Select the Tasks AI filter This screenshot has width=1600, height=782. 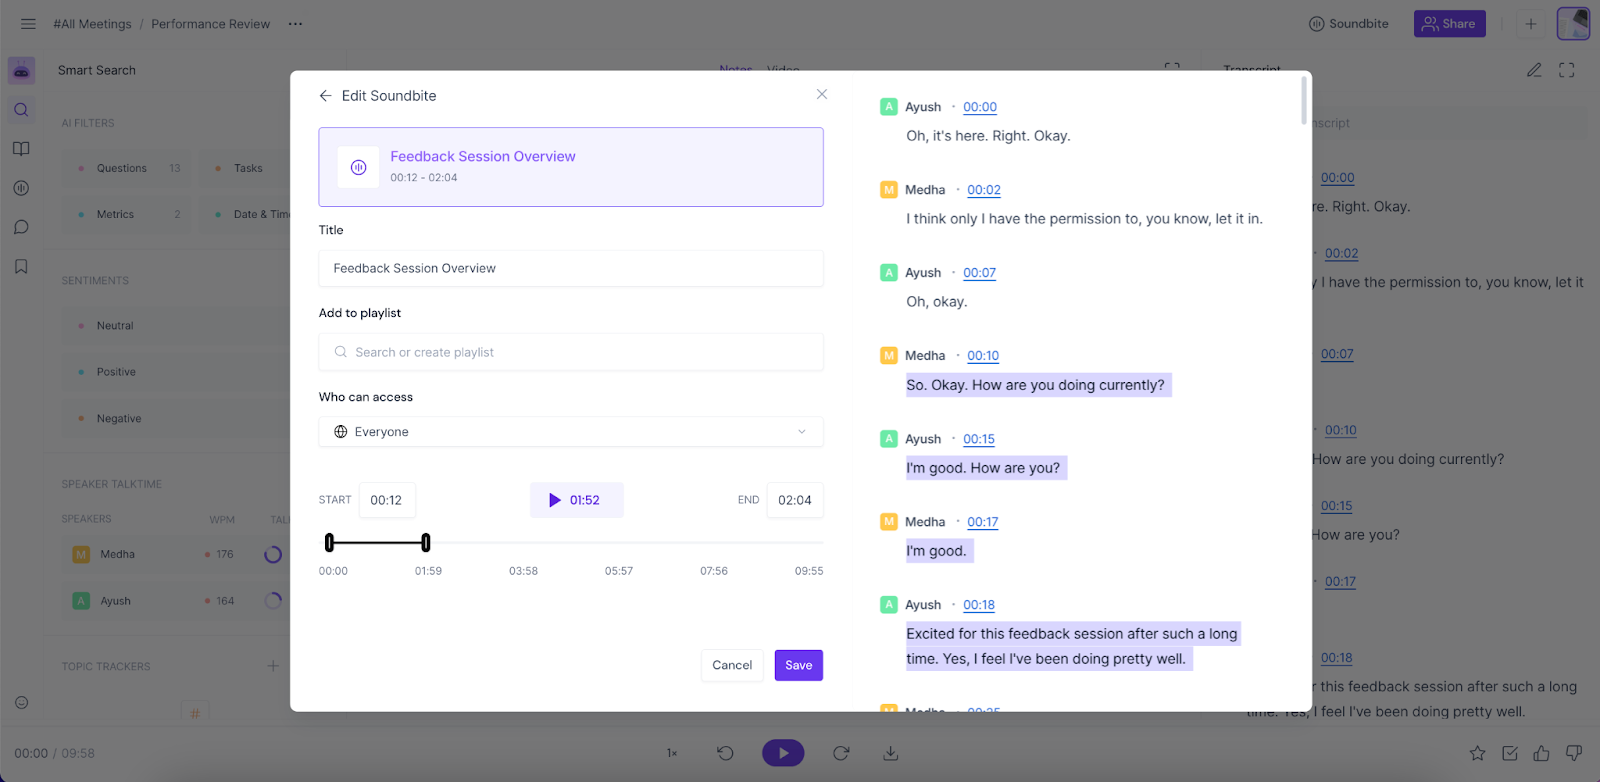click(244, 168)
